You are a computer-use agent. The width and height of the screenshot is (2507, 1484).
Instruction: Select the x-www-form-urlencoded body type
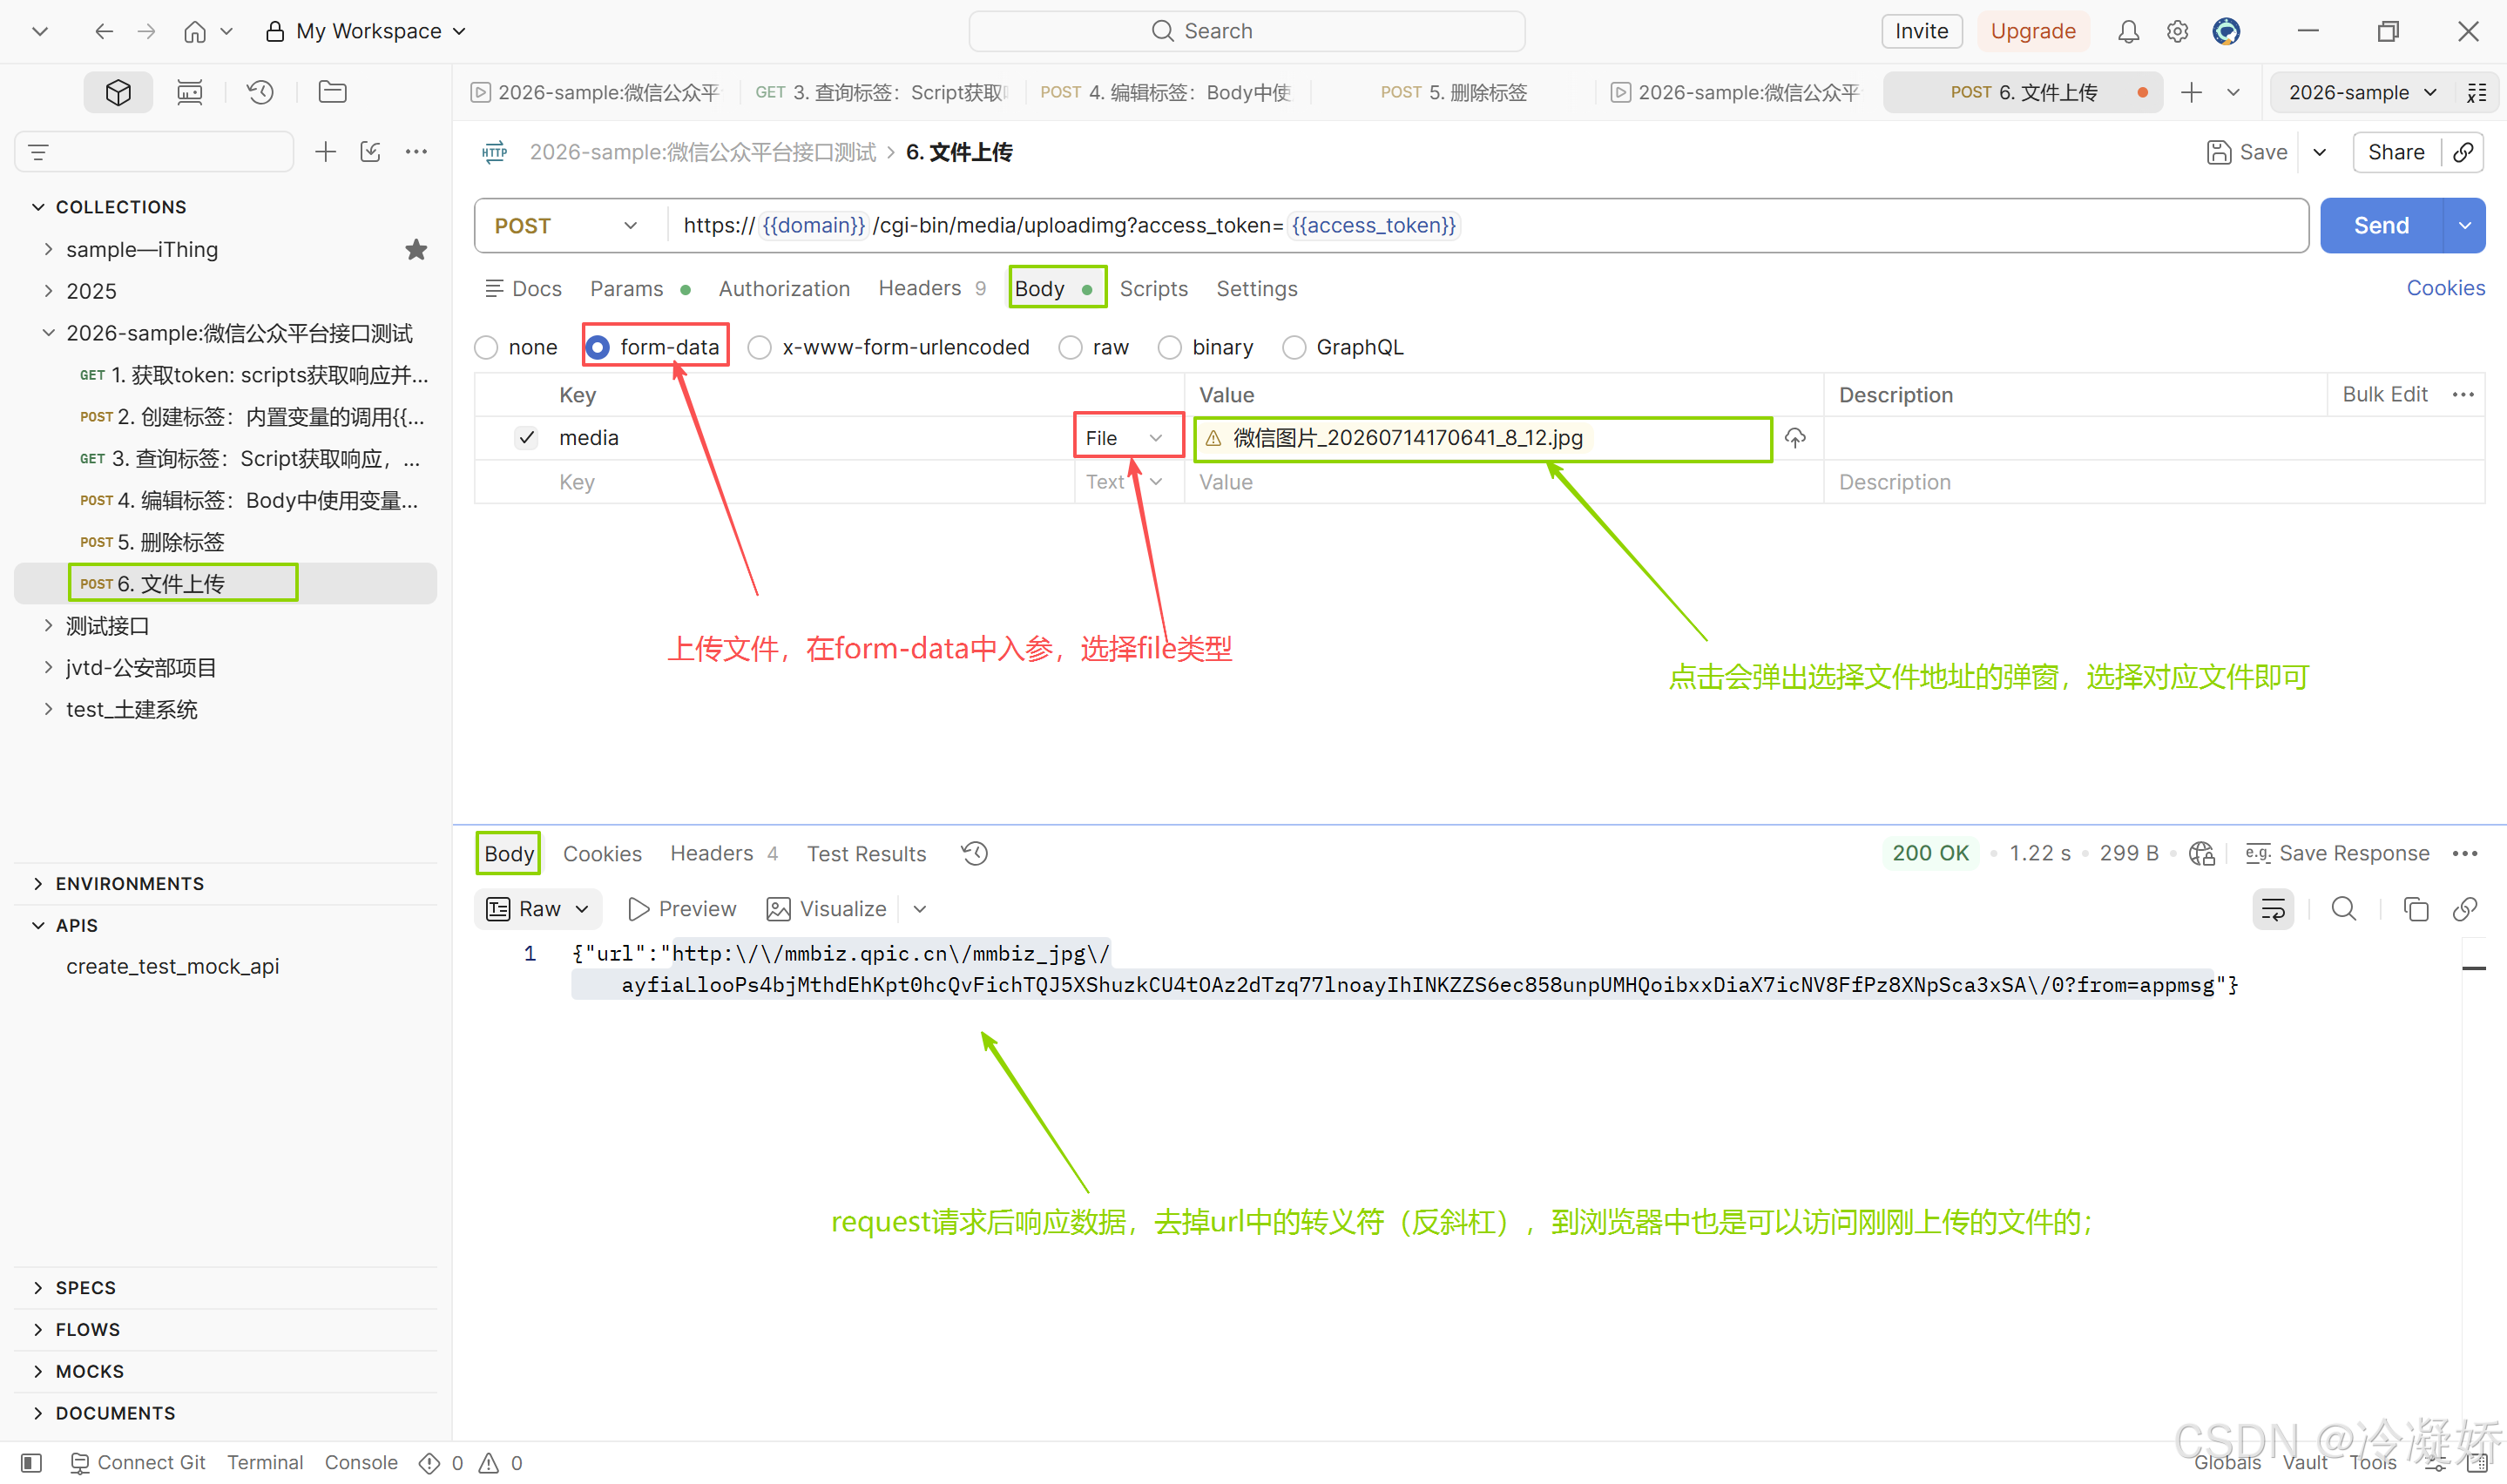[760, 347]
